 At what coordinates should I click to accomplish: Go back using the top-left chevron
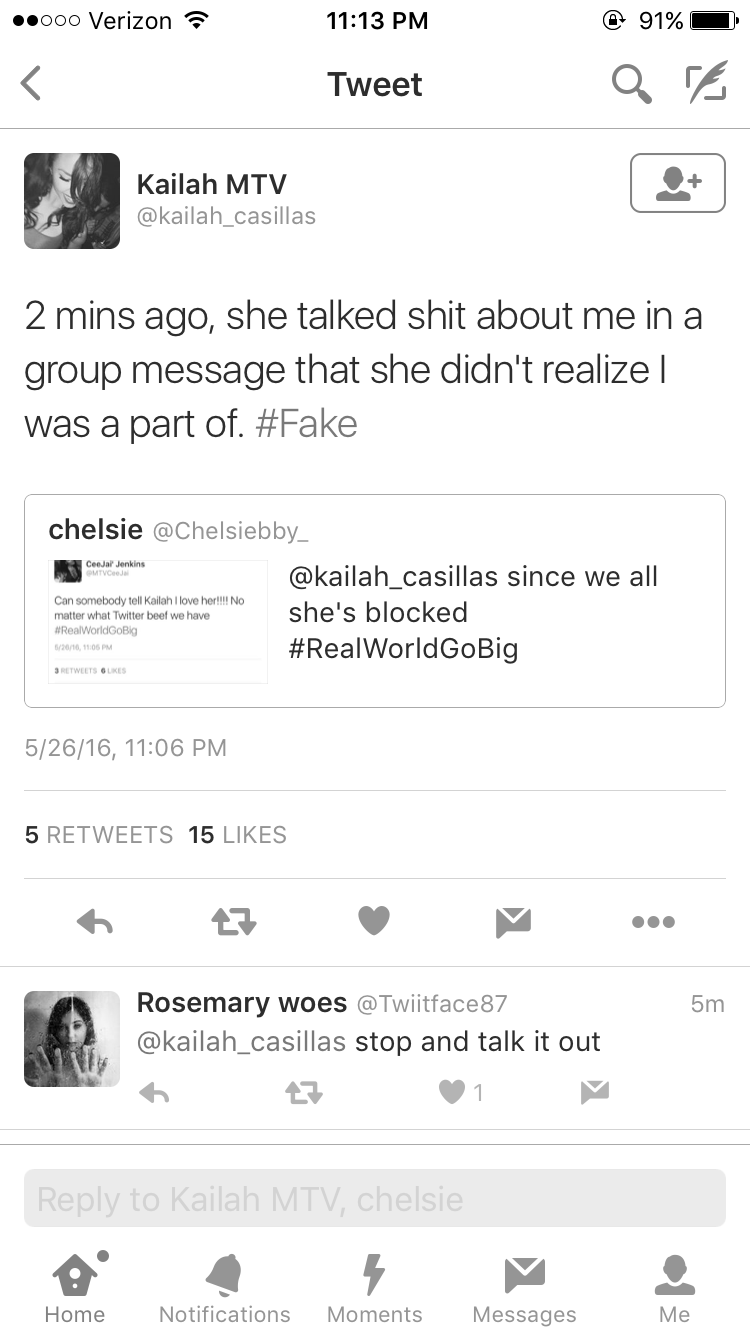31,84
